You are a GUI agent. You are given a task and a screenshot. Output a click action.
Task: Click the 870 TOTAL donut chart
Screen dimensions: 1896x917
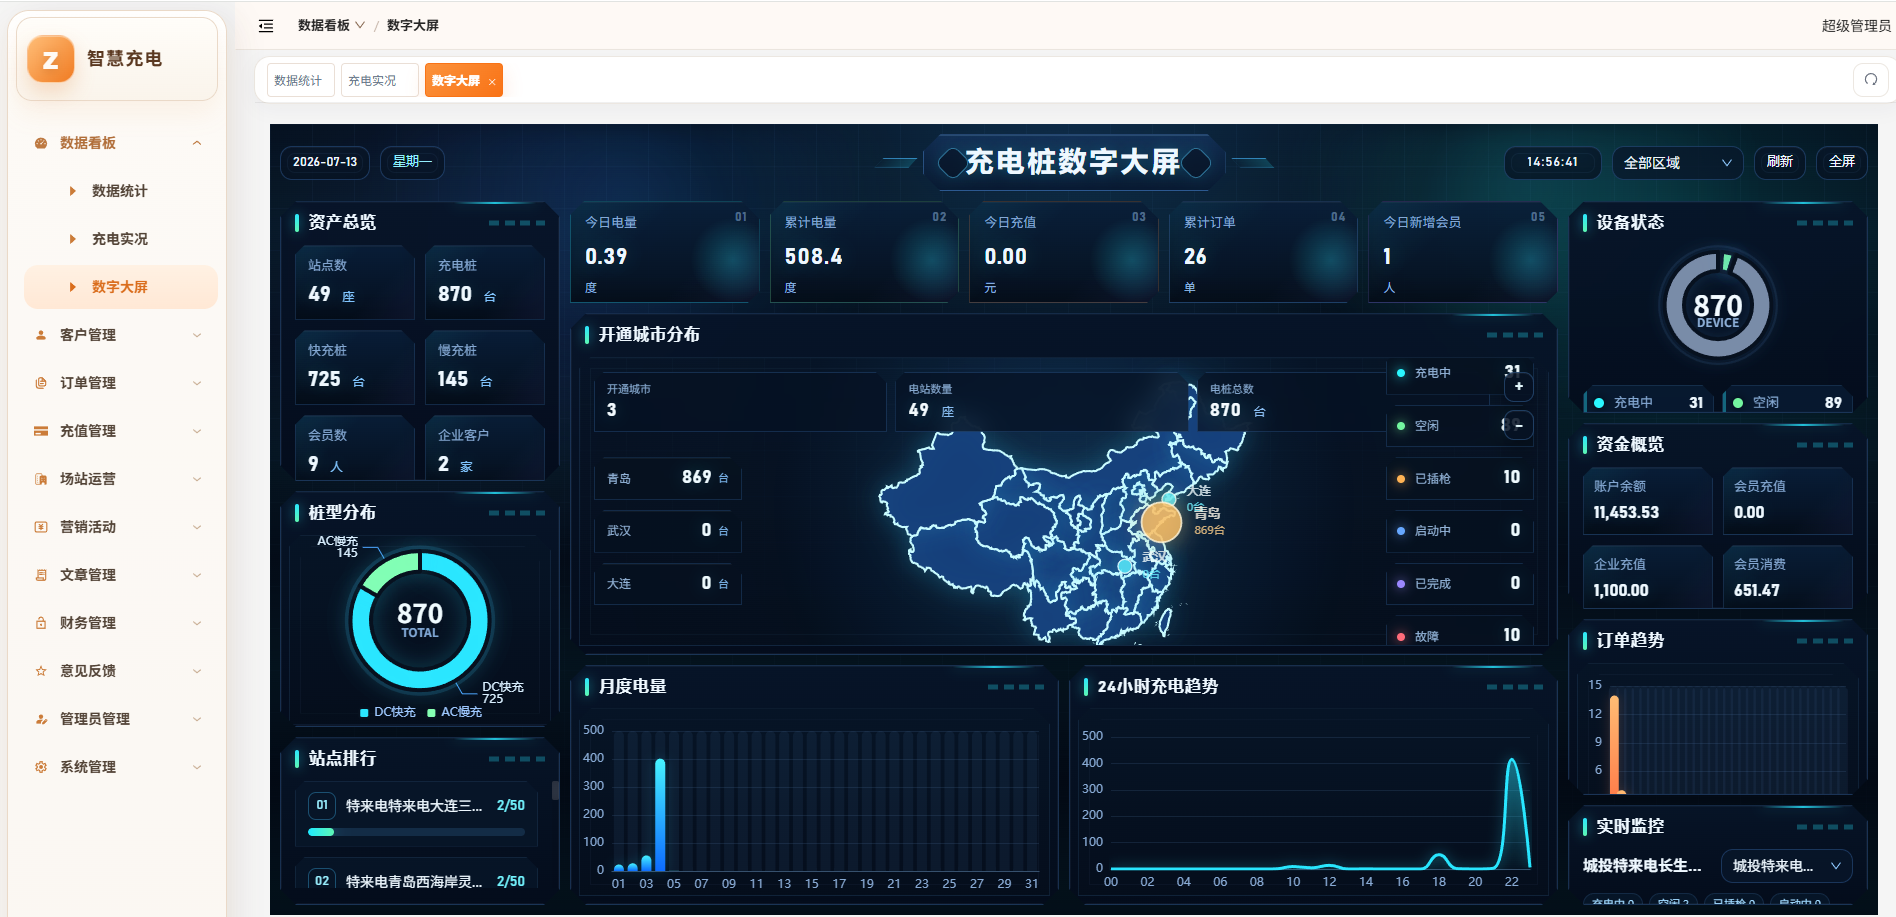(x=420, y=620)
